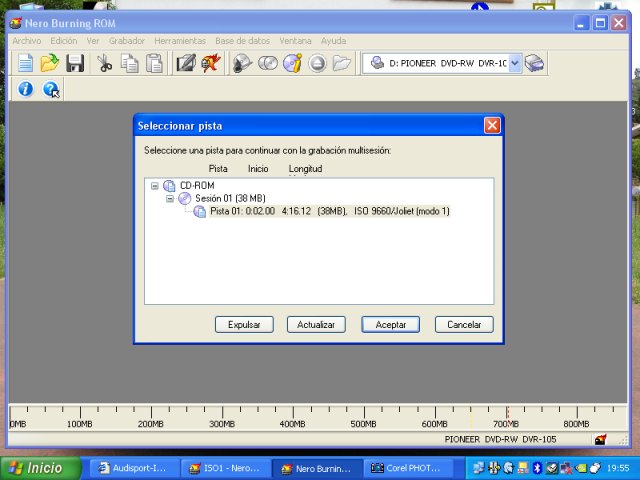
Task: Click the blue Info 'i' icon
Action: pos(25,89)
